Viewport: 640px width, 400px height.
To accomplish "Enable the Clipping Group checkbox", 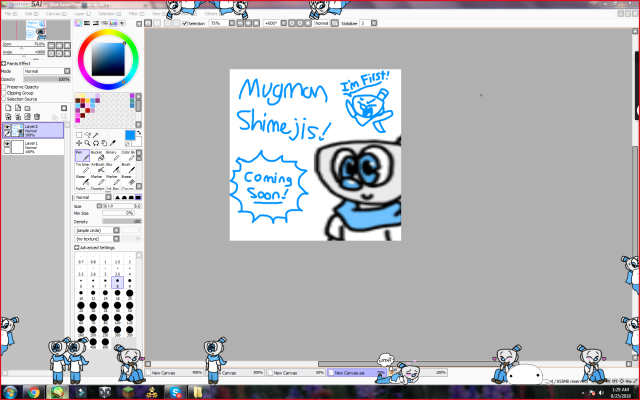I will click(x=4, y=93).
